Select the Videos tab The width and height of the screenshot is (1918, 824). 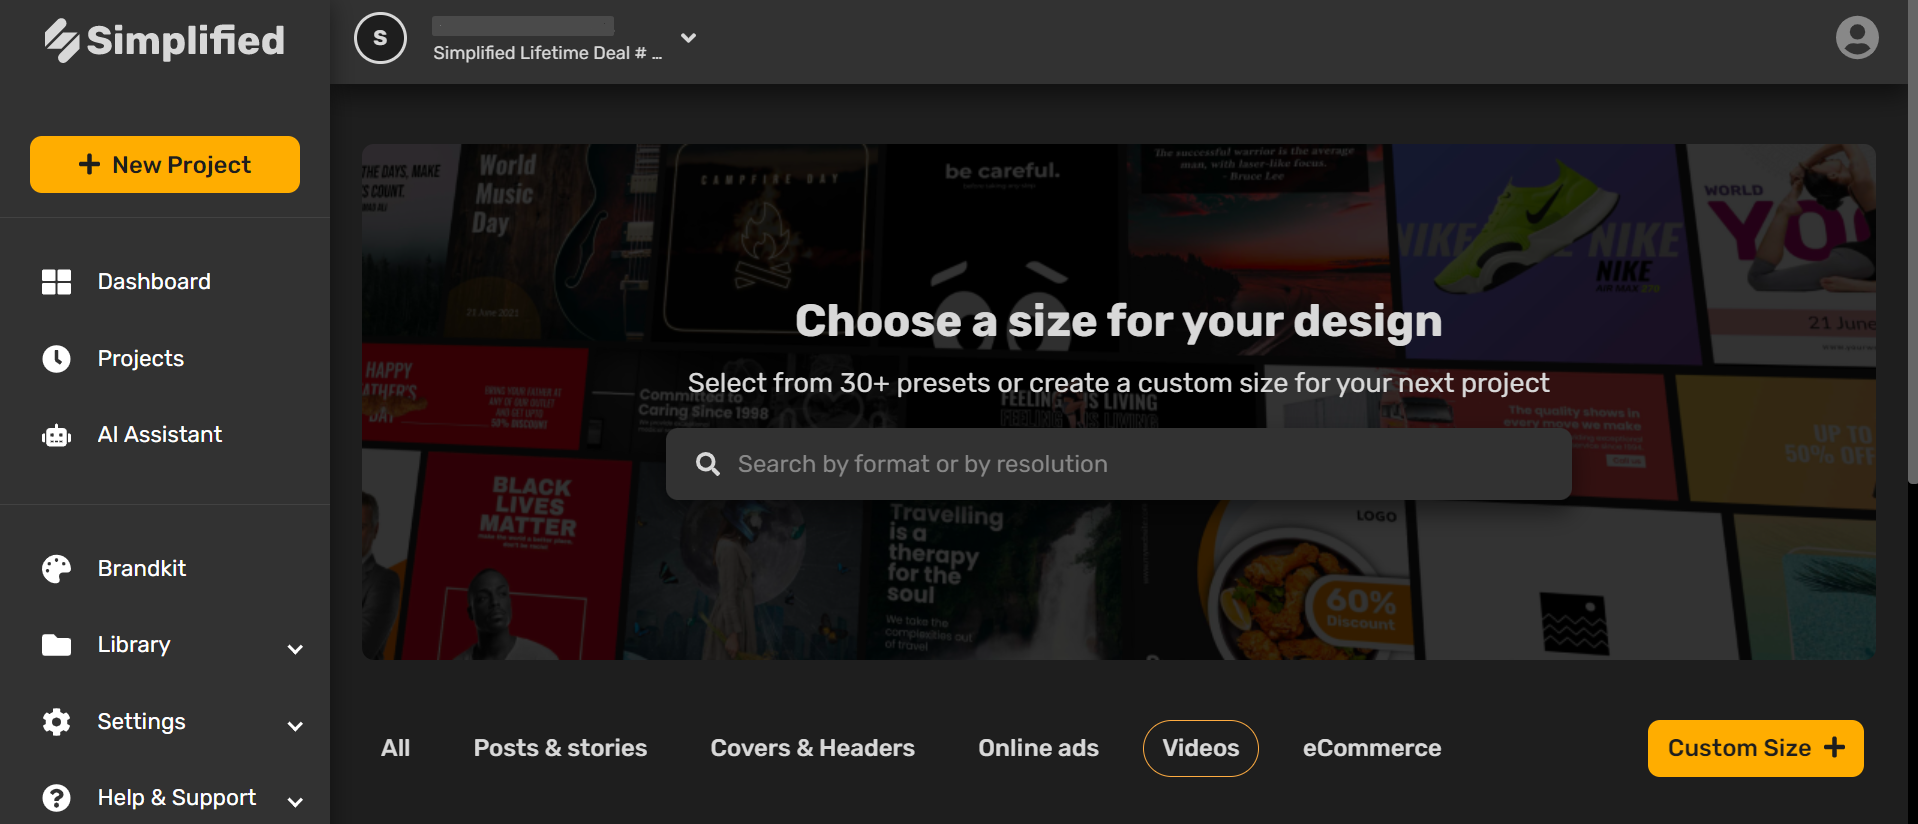point(1200,748)
